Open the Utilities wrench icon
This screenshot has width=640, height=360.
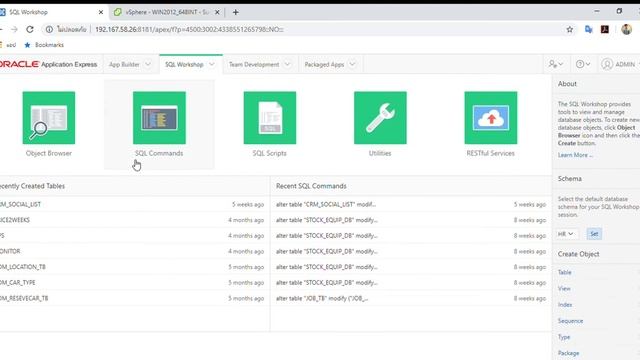click(380, 118)
